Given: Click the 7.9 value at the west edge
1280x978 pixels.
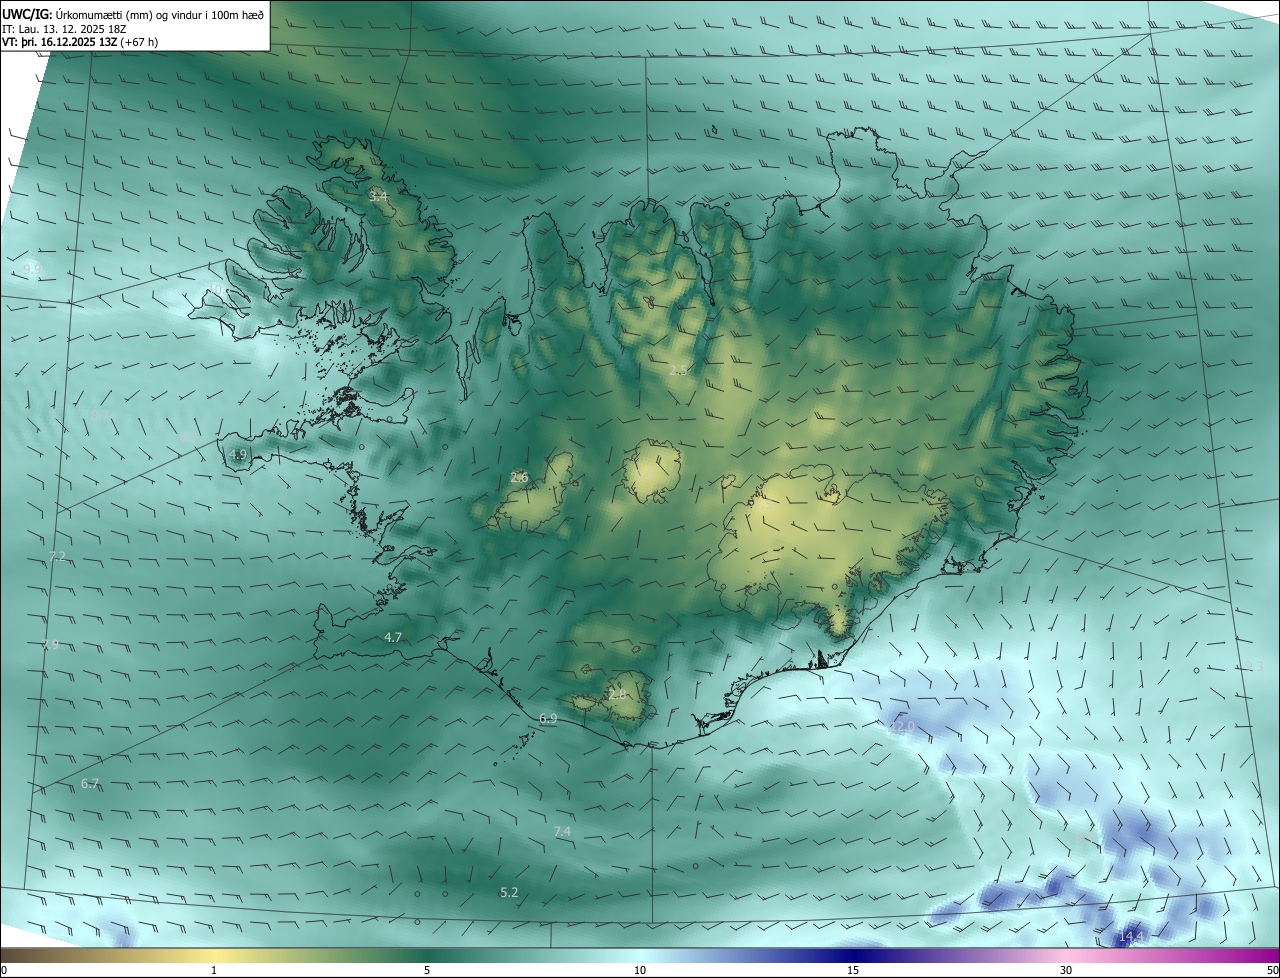Looking at the screenshot, I should (51, 645).
